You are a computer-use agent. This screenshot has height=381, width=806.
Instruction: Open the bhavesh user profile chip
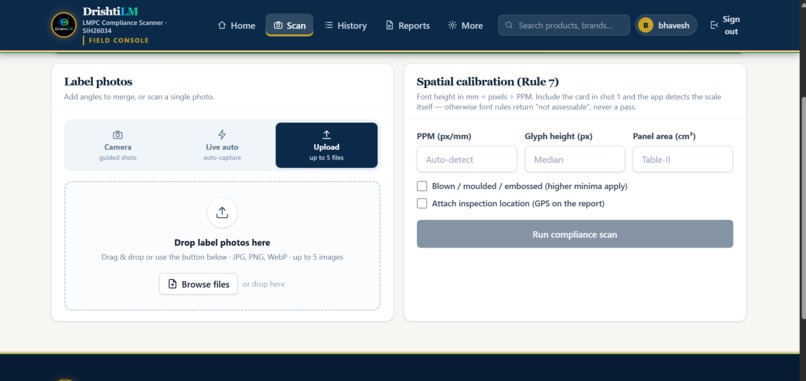pos(666,25)
